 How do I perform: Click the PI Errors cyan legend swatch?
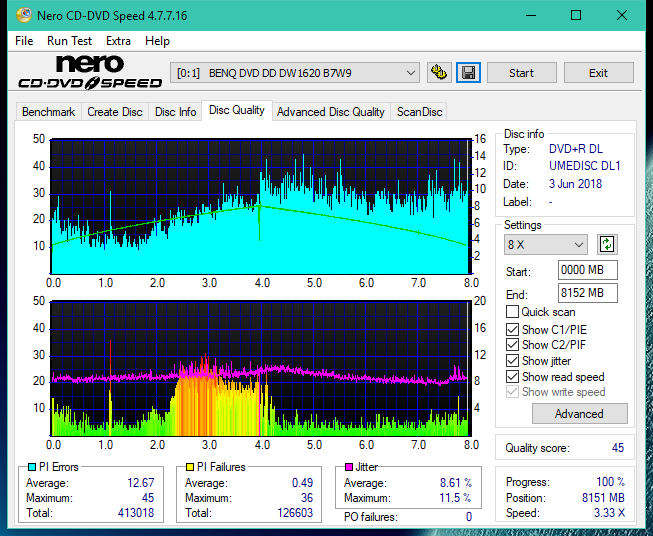(32, 467)
